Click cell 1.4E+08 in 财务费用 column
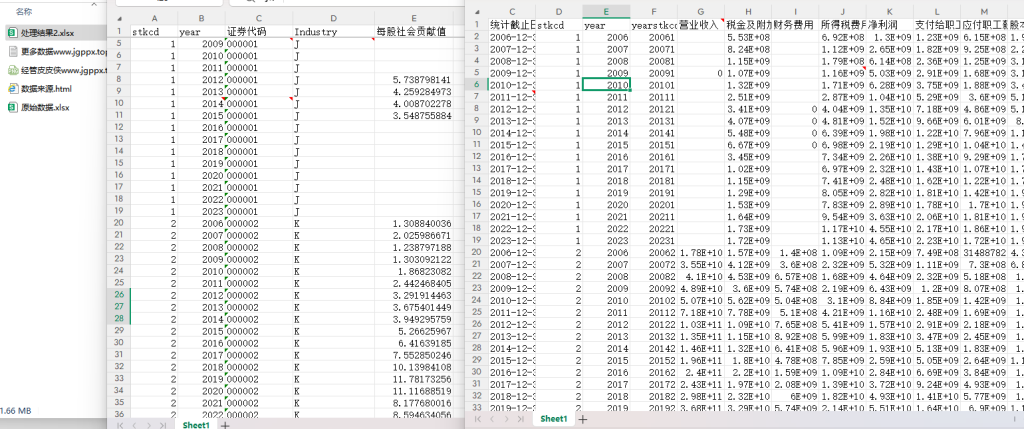 pos(795,252)
